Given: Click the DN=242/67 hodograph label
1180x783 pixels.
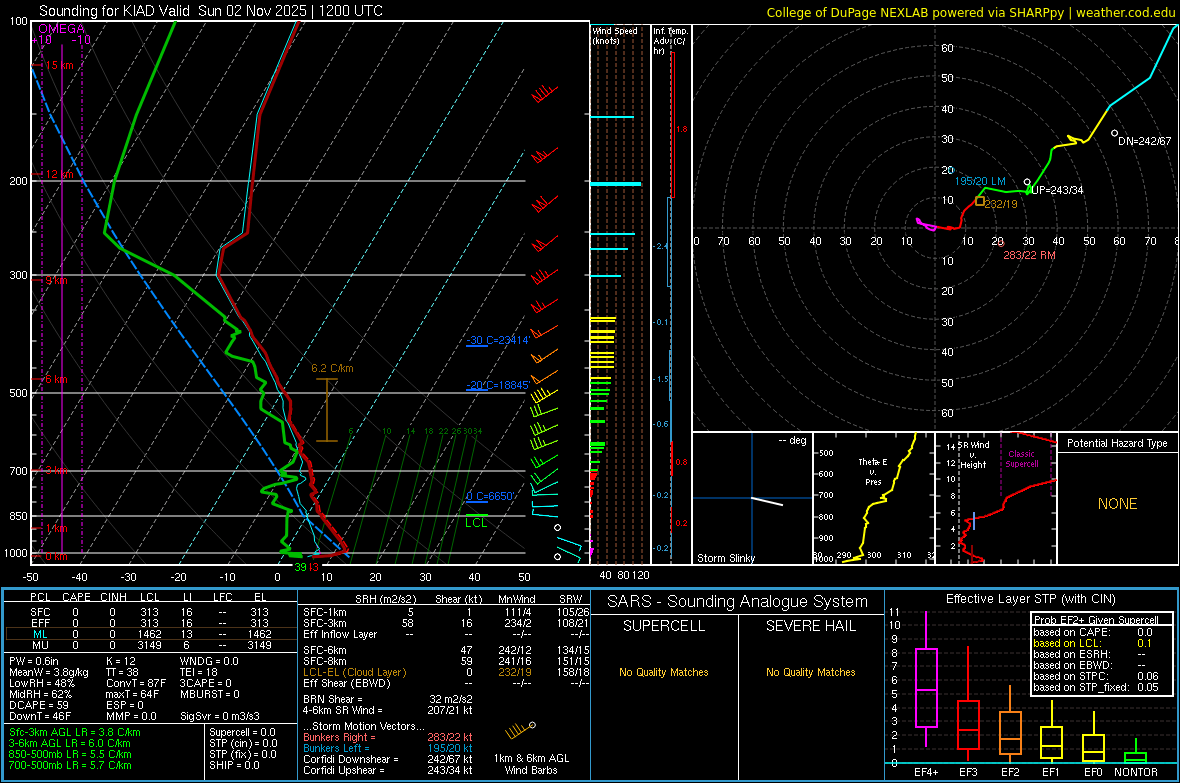Looking at the screenshot, I should pyautogui.click(x=1144, y=141).
